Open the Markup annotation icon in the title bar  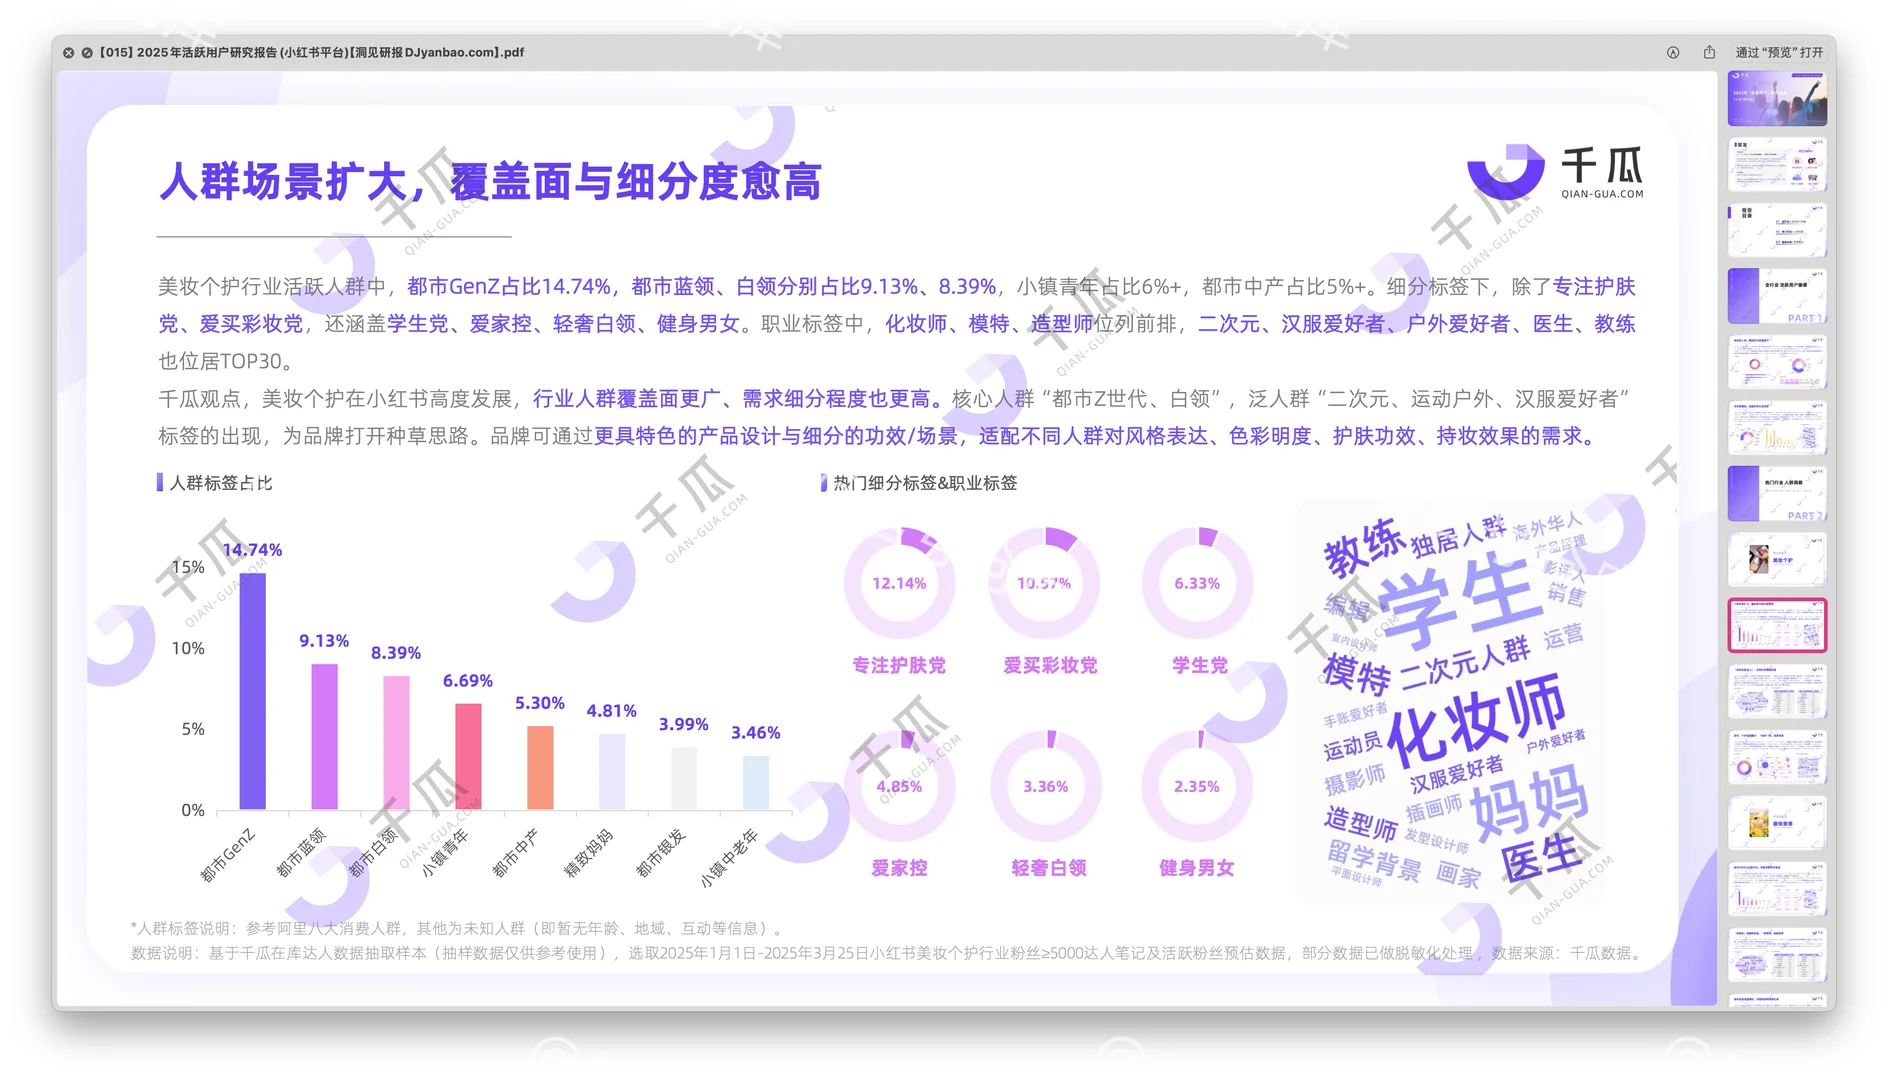click(1672, 52)
